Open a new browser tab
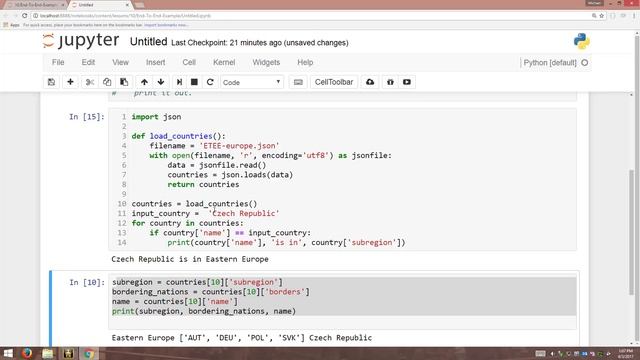This screenshot has width=640, height=360. pyautogui.click(x=139, y=5)
